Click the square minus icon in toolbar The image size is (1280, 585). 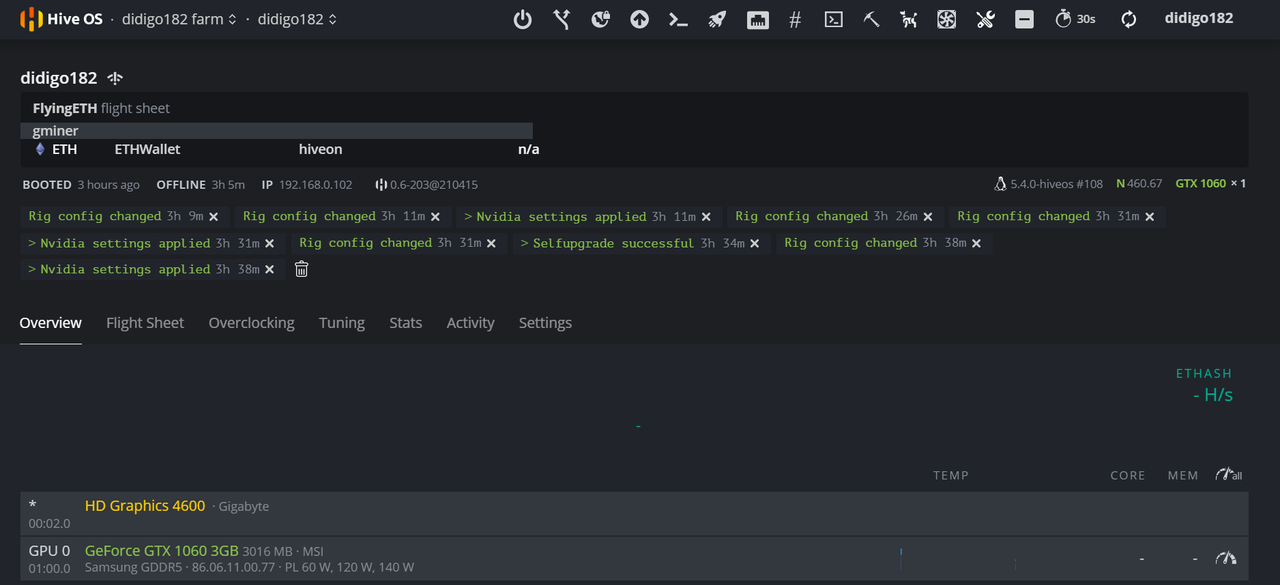coord(1024,19)
